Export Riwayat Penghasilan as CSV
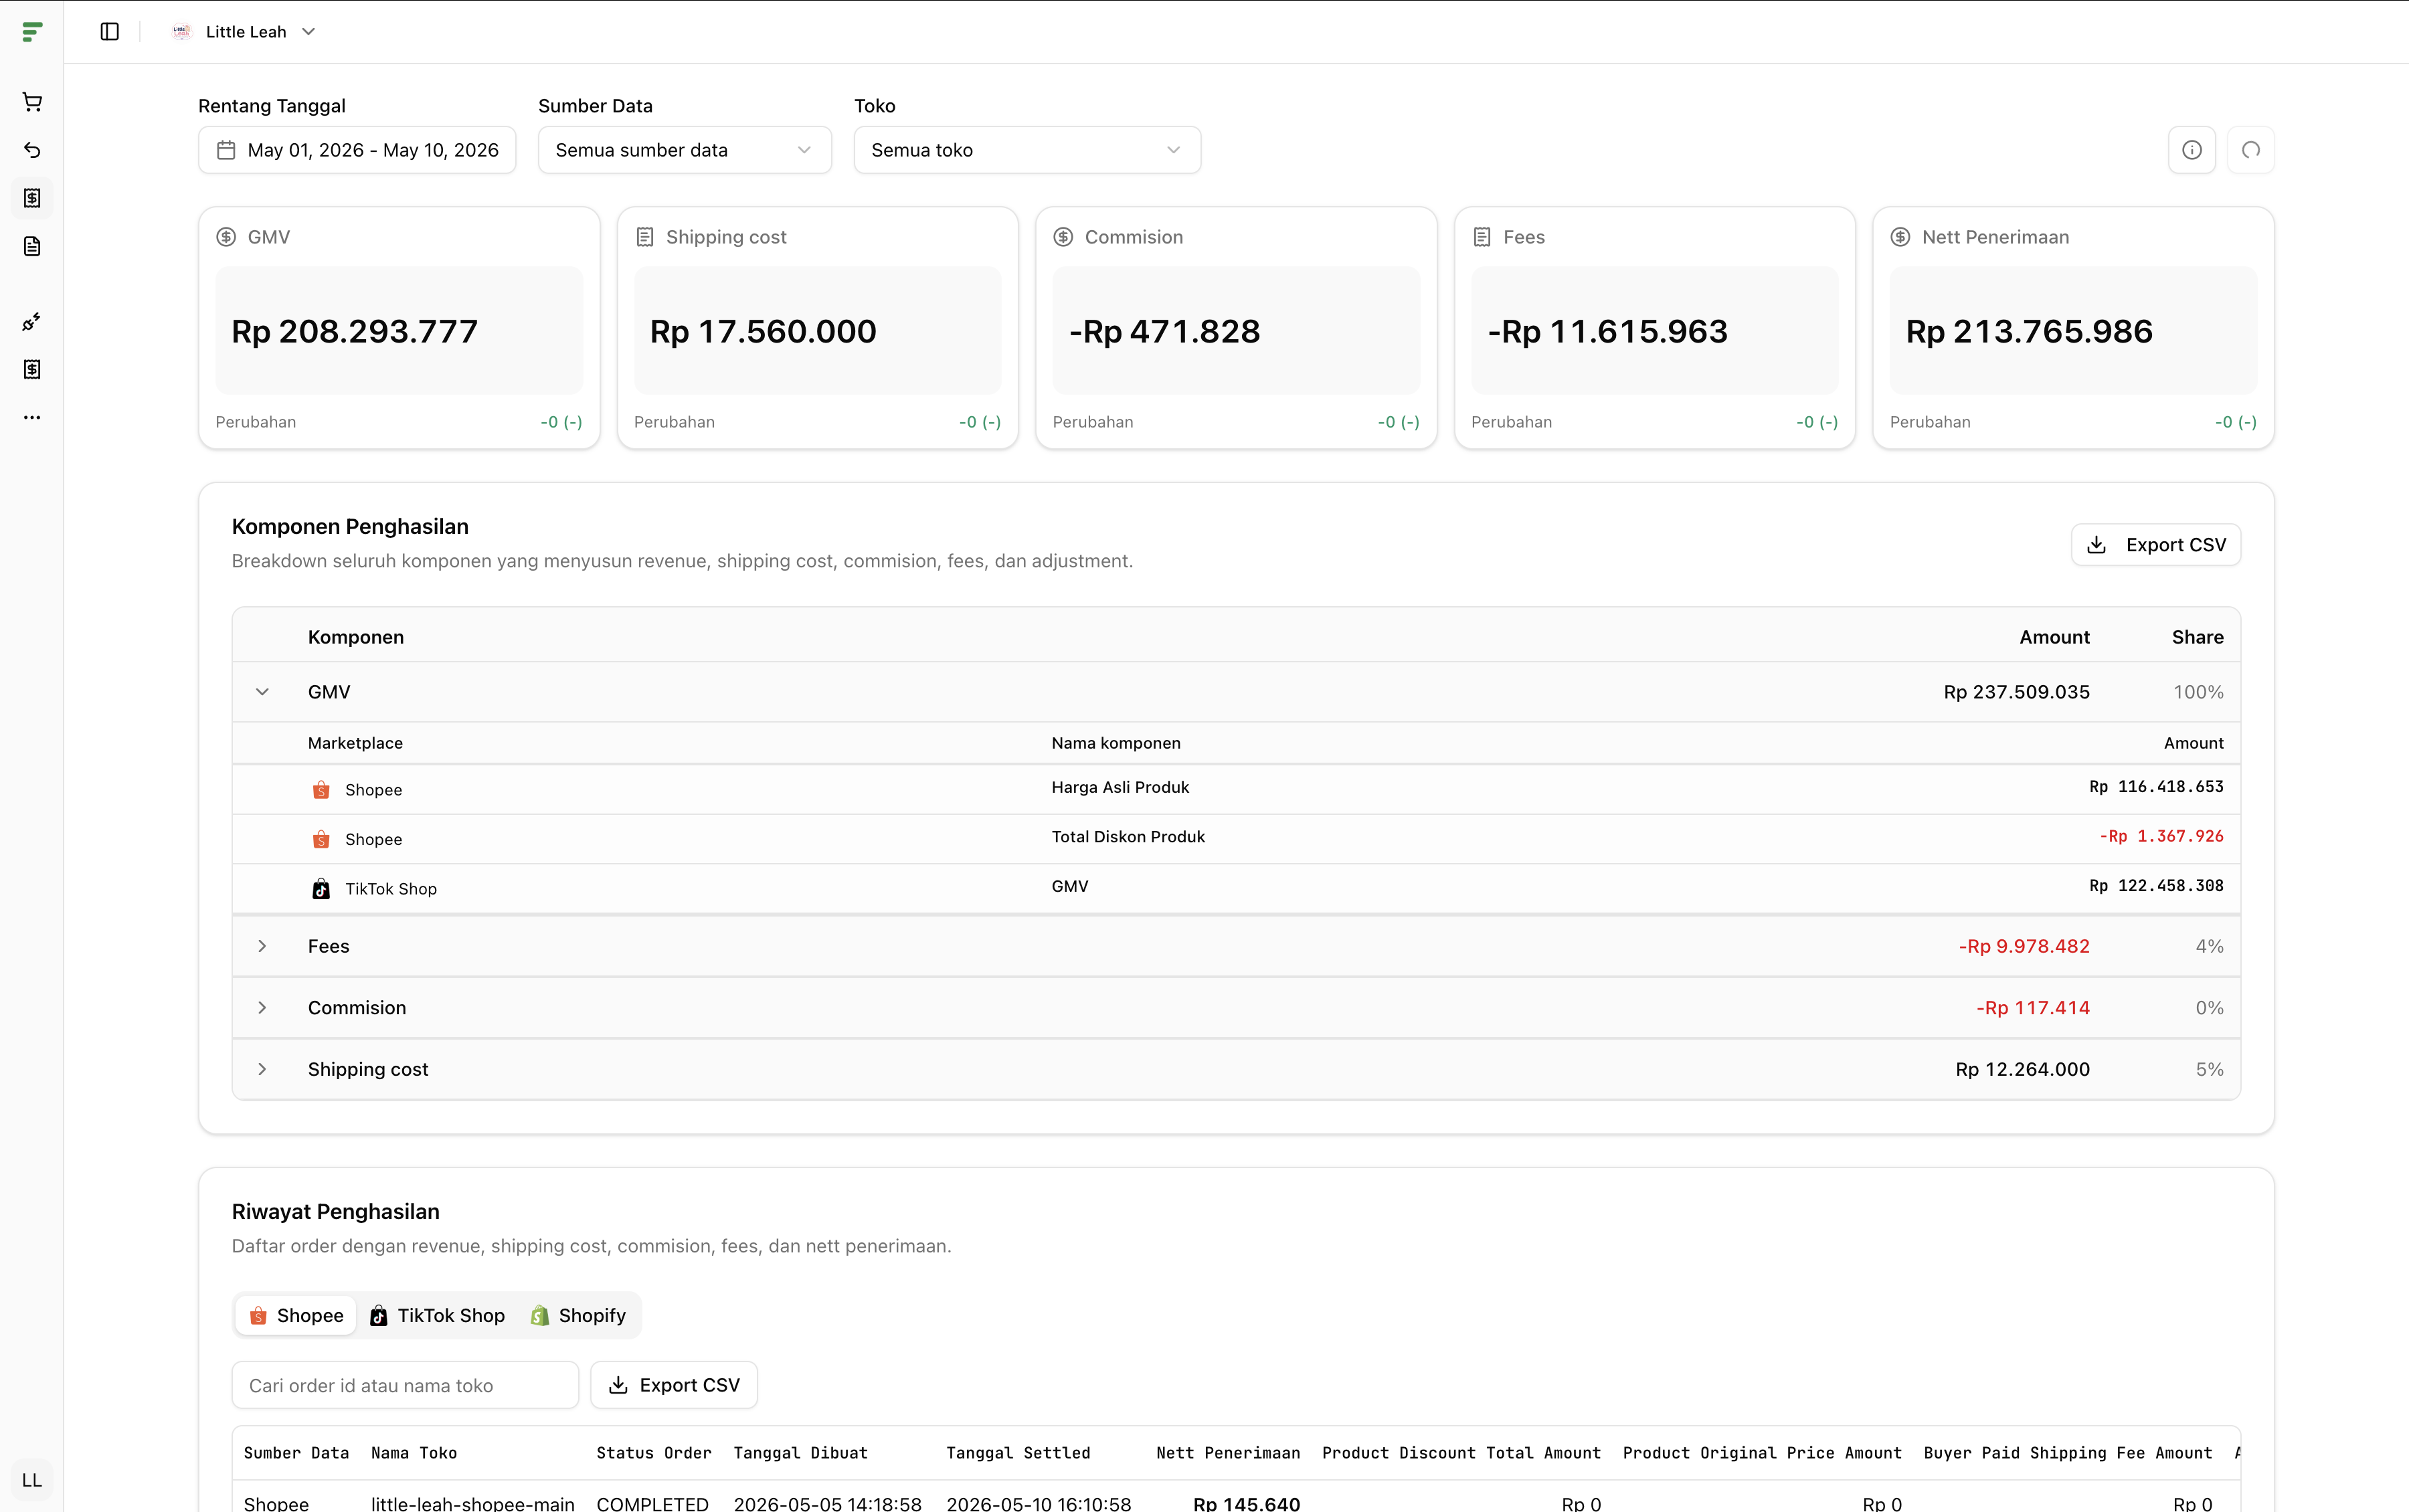 [x=674, y=1385]
